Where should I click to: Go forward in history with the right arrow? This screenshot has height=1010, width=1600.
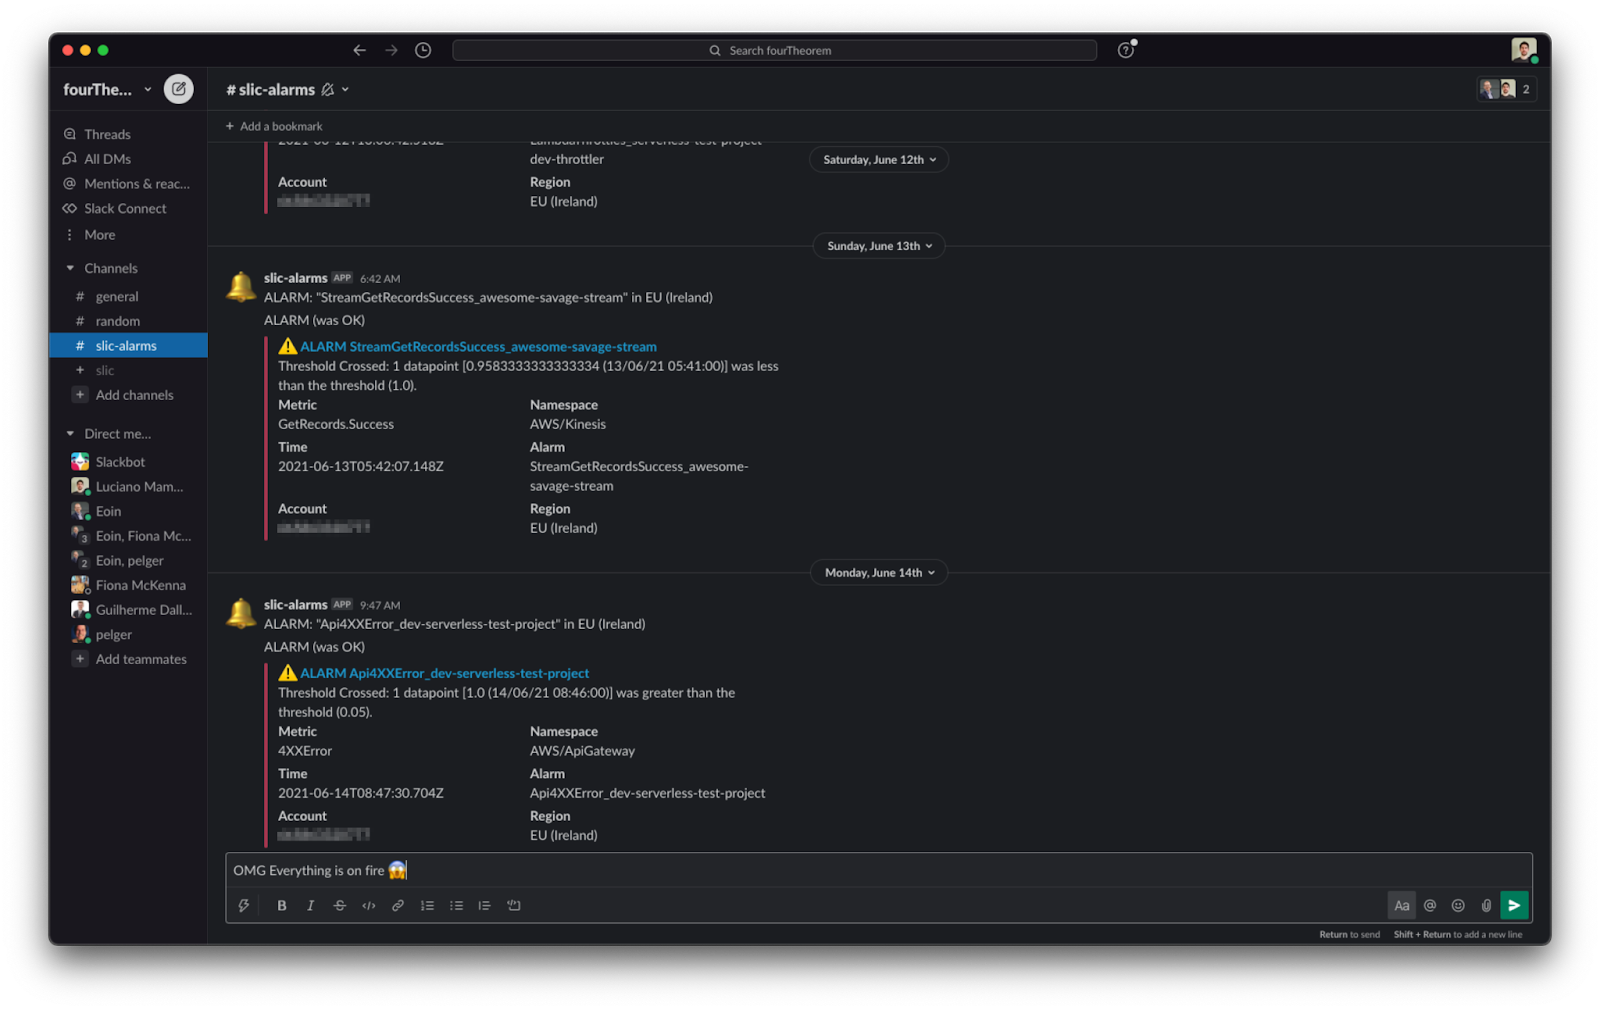(391, 50)
